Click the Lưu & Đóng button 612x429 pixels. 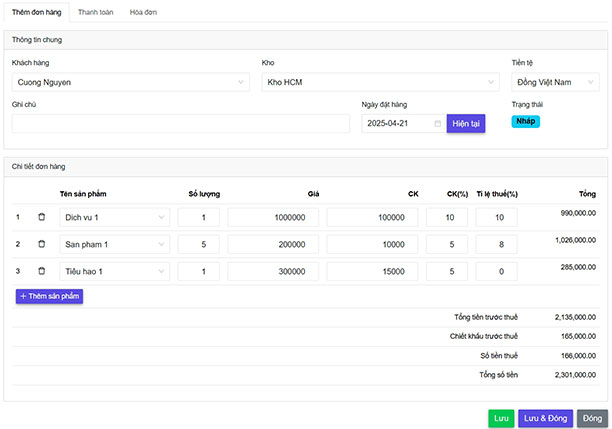click(545, 419)
